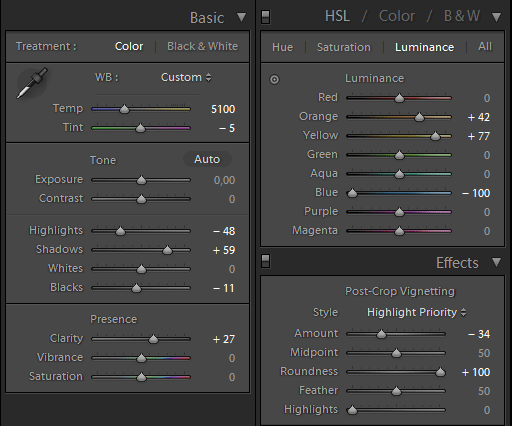Click the Shadows value + 59

click(224, 250)
